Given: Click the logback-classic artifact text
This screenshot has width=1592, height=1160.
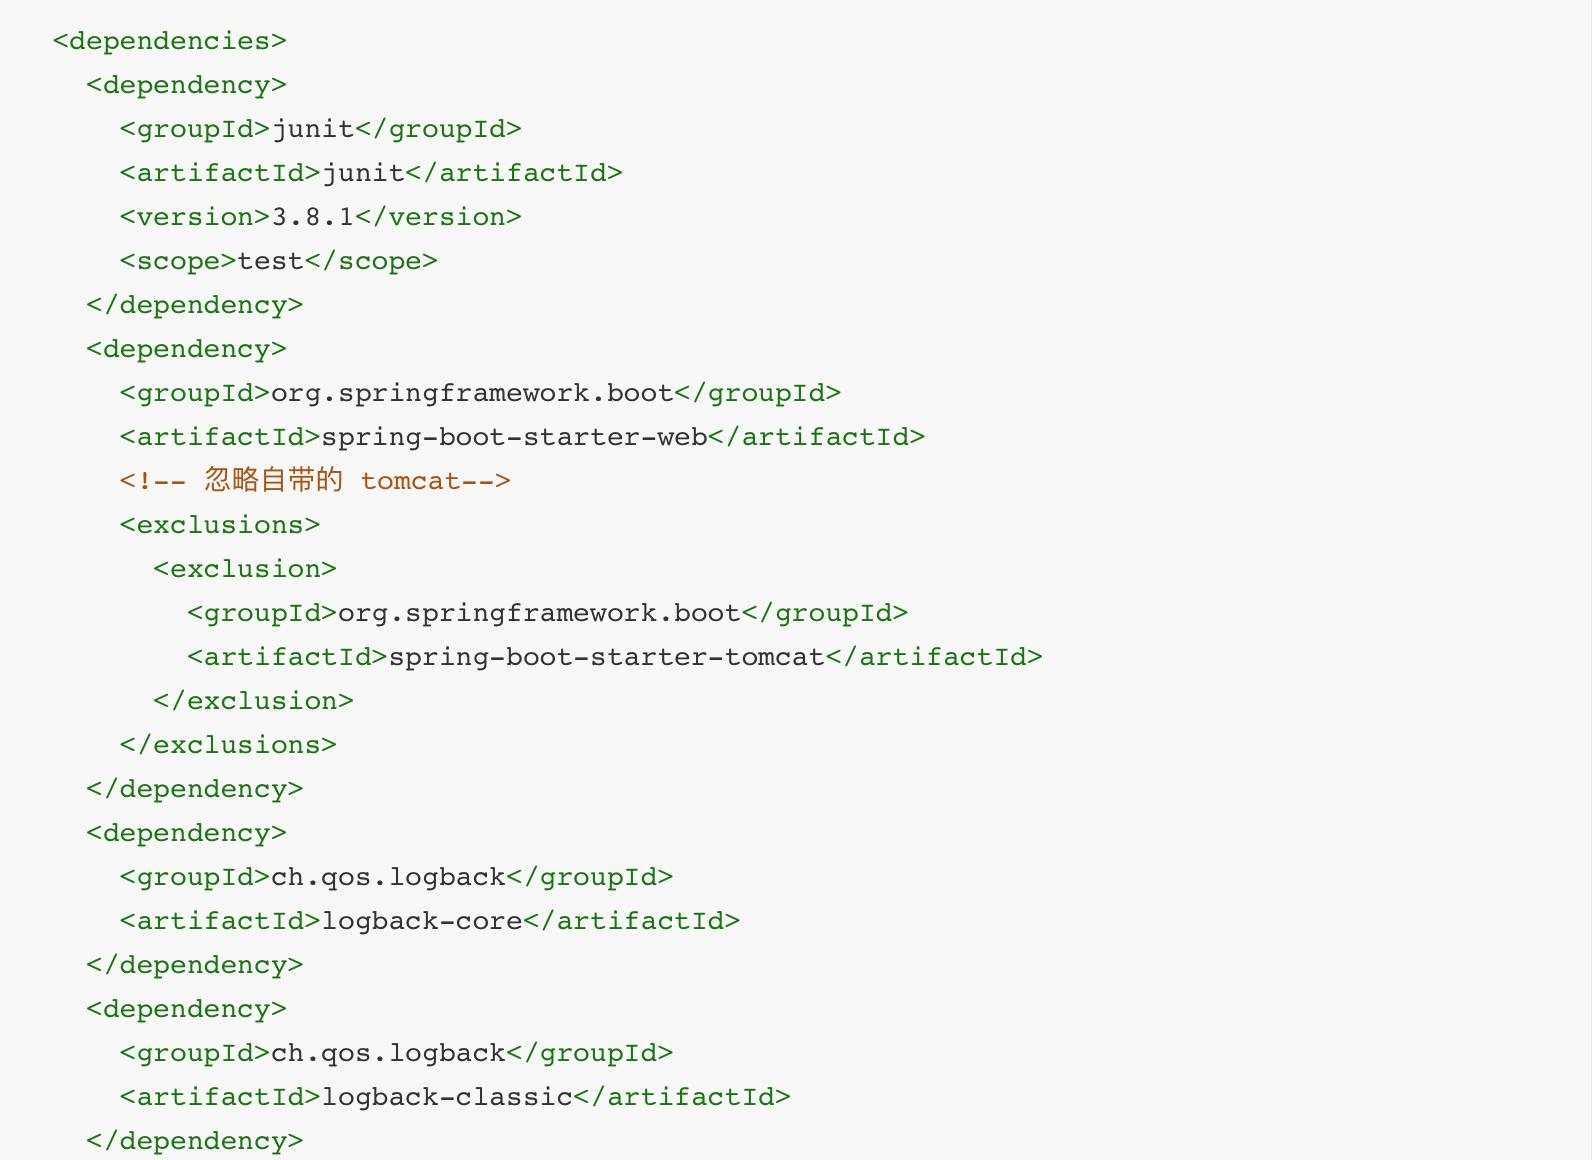Looking at the screenshot, I should click(447, 1097).
